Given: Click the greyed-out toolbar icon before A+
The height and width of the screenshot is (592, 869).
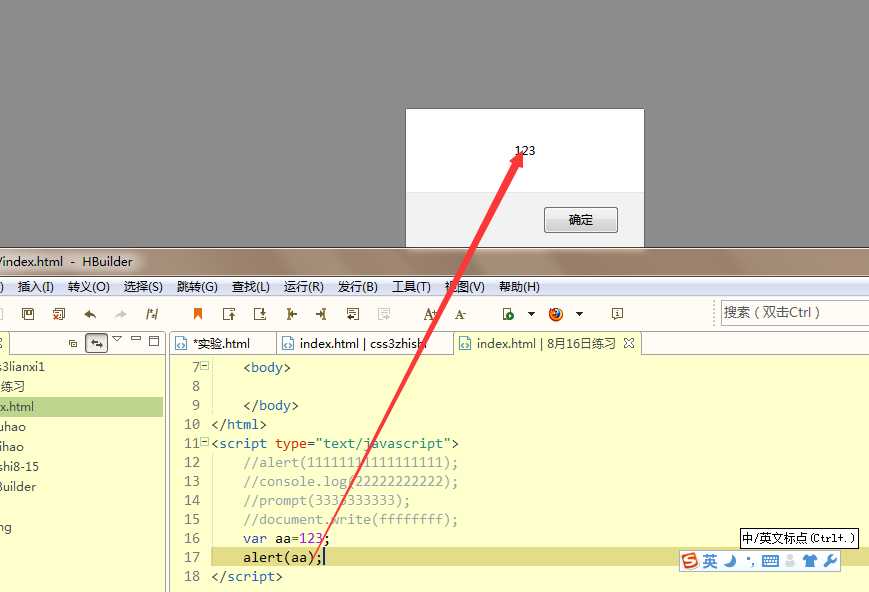Looking at the screenshot, I should coord(384,314).
